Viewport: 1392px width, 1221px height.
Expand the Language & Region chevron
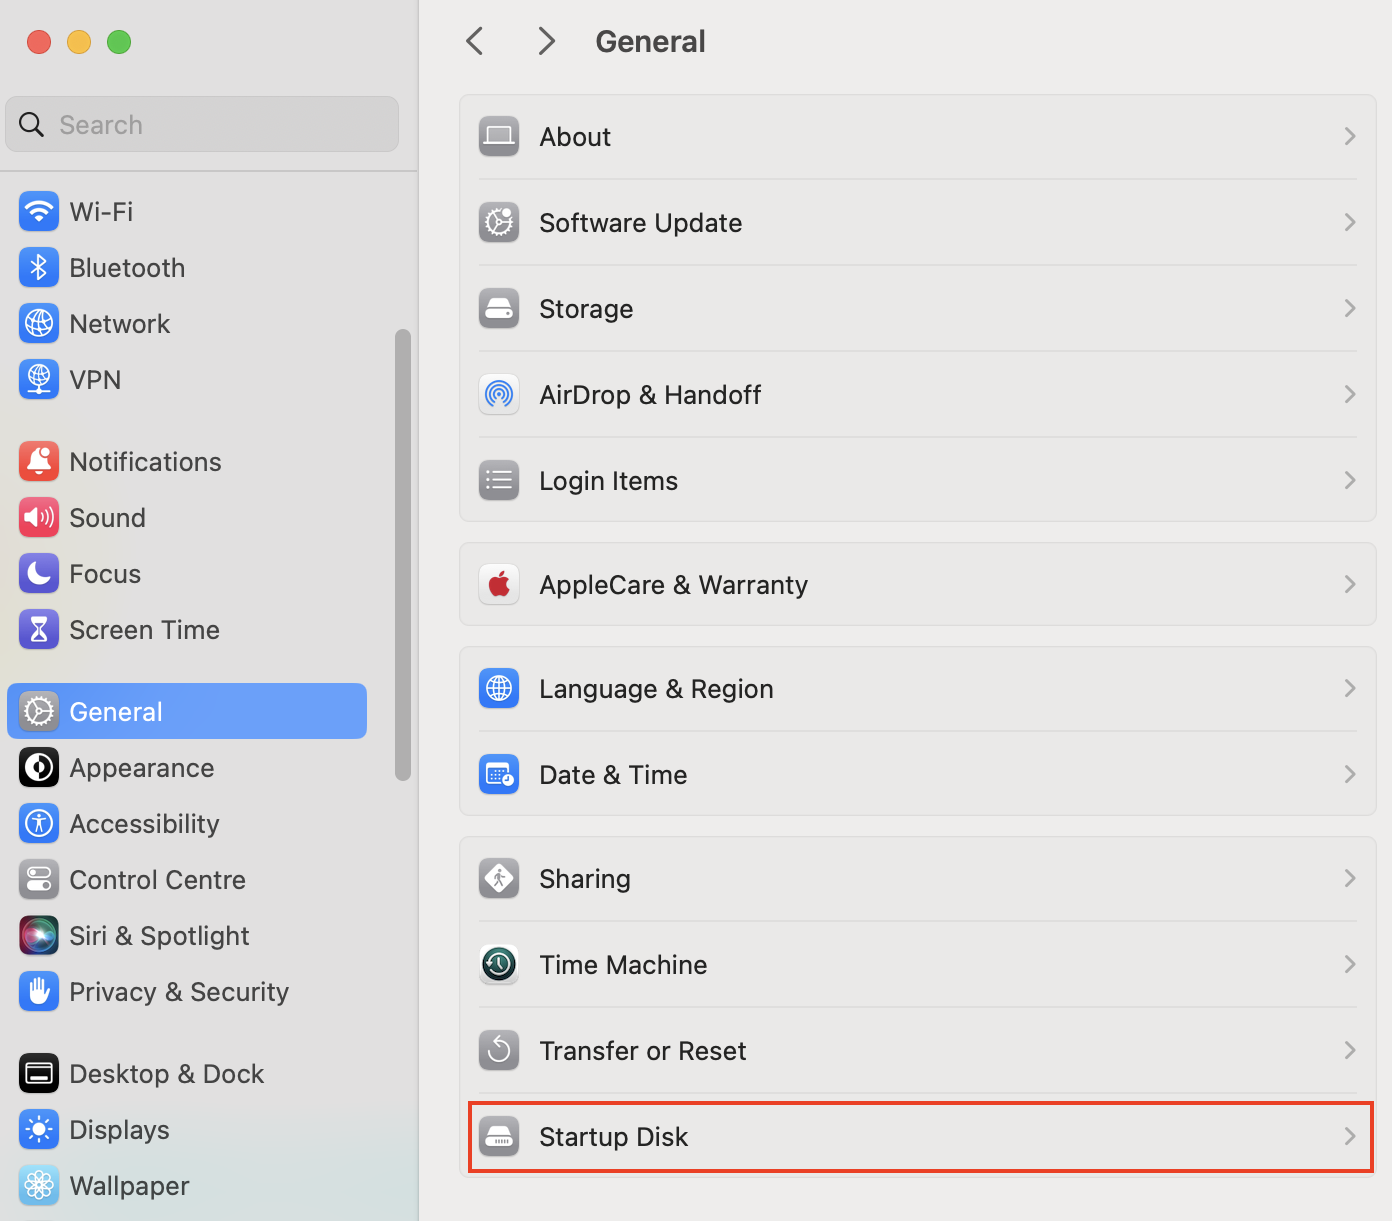click(x=1350, y=689)
